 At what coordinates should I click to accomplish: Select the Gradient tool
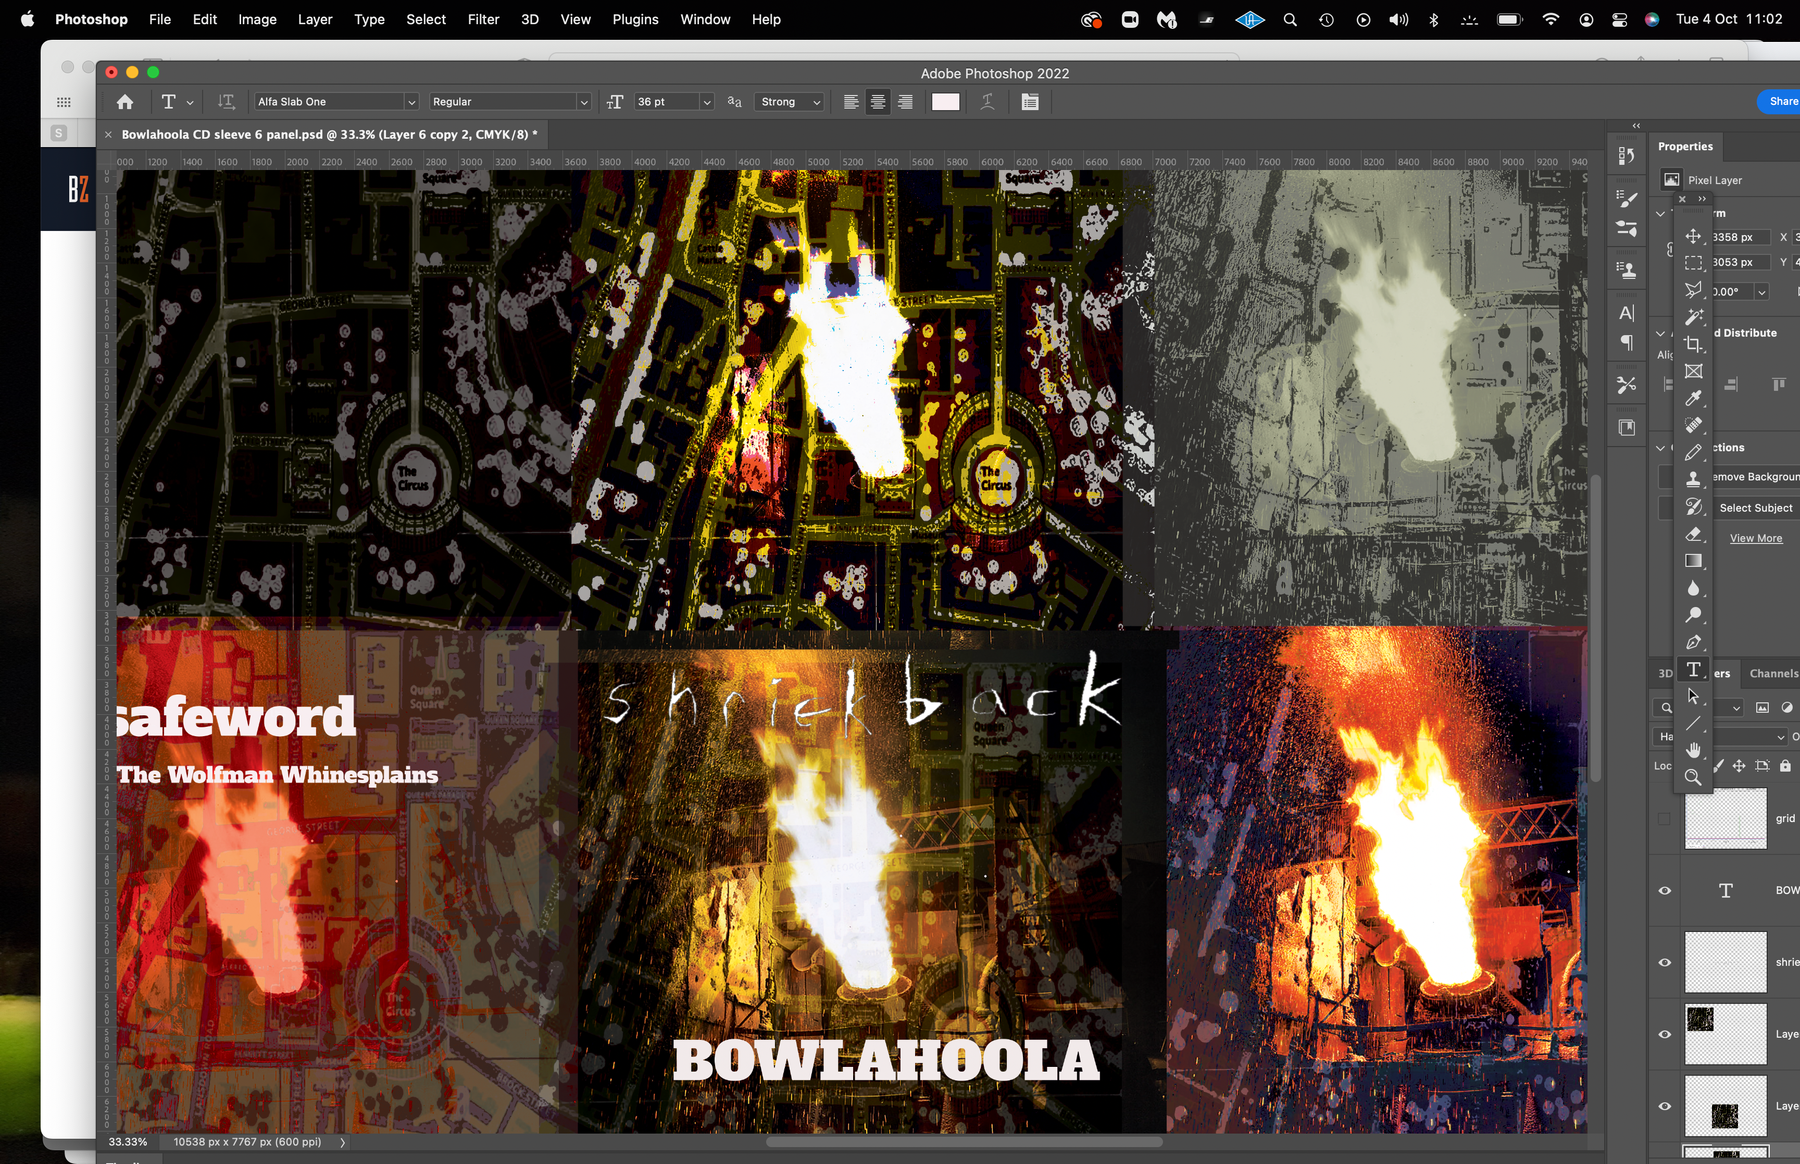click(x=1693, y=561)
